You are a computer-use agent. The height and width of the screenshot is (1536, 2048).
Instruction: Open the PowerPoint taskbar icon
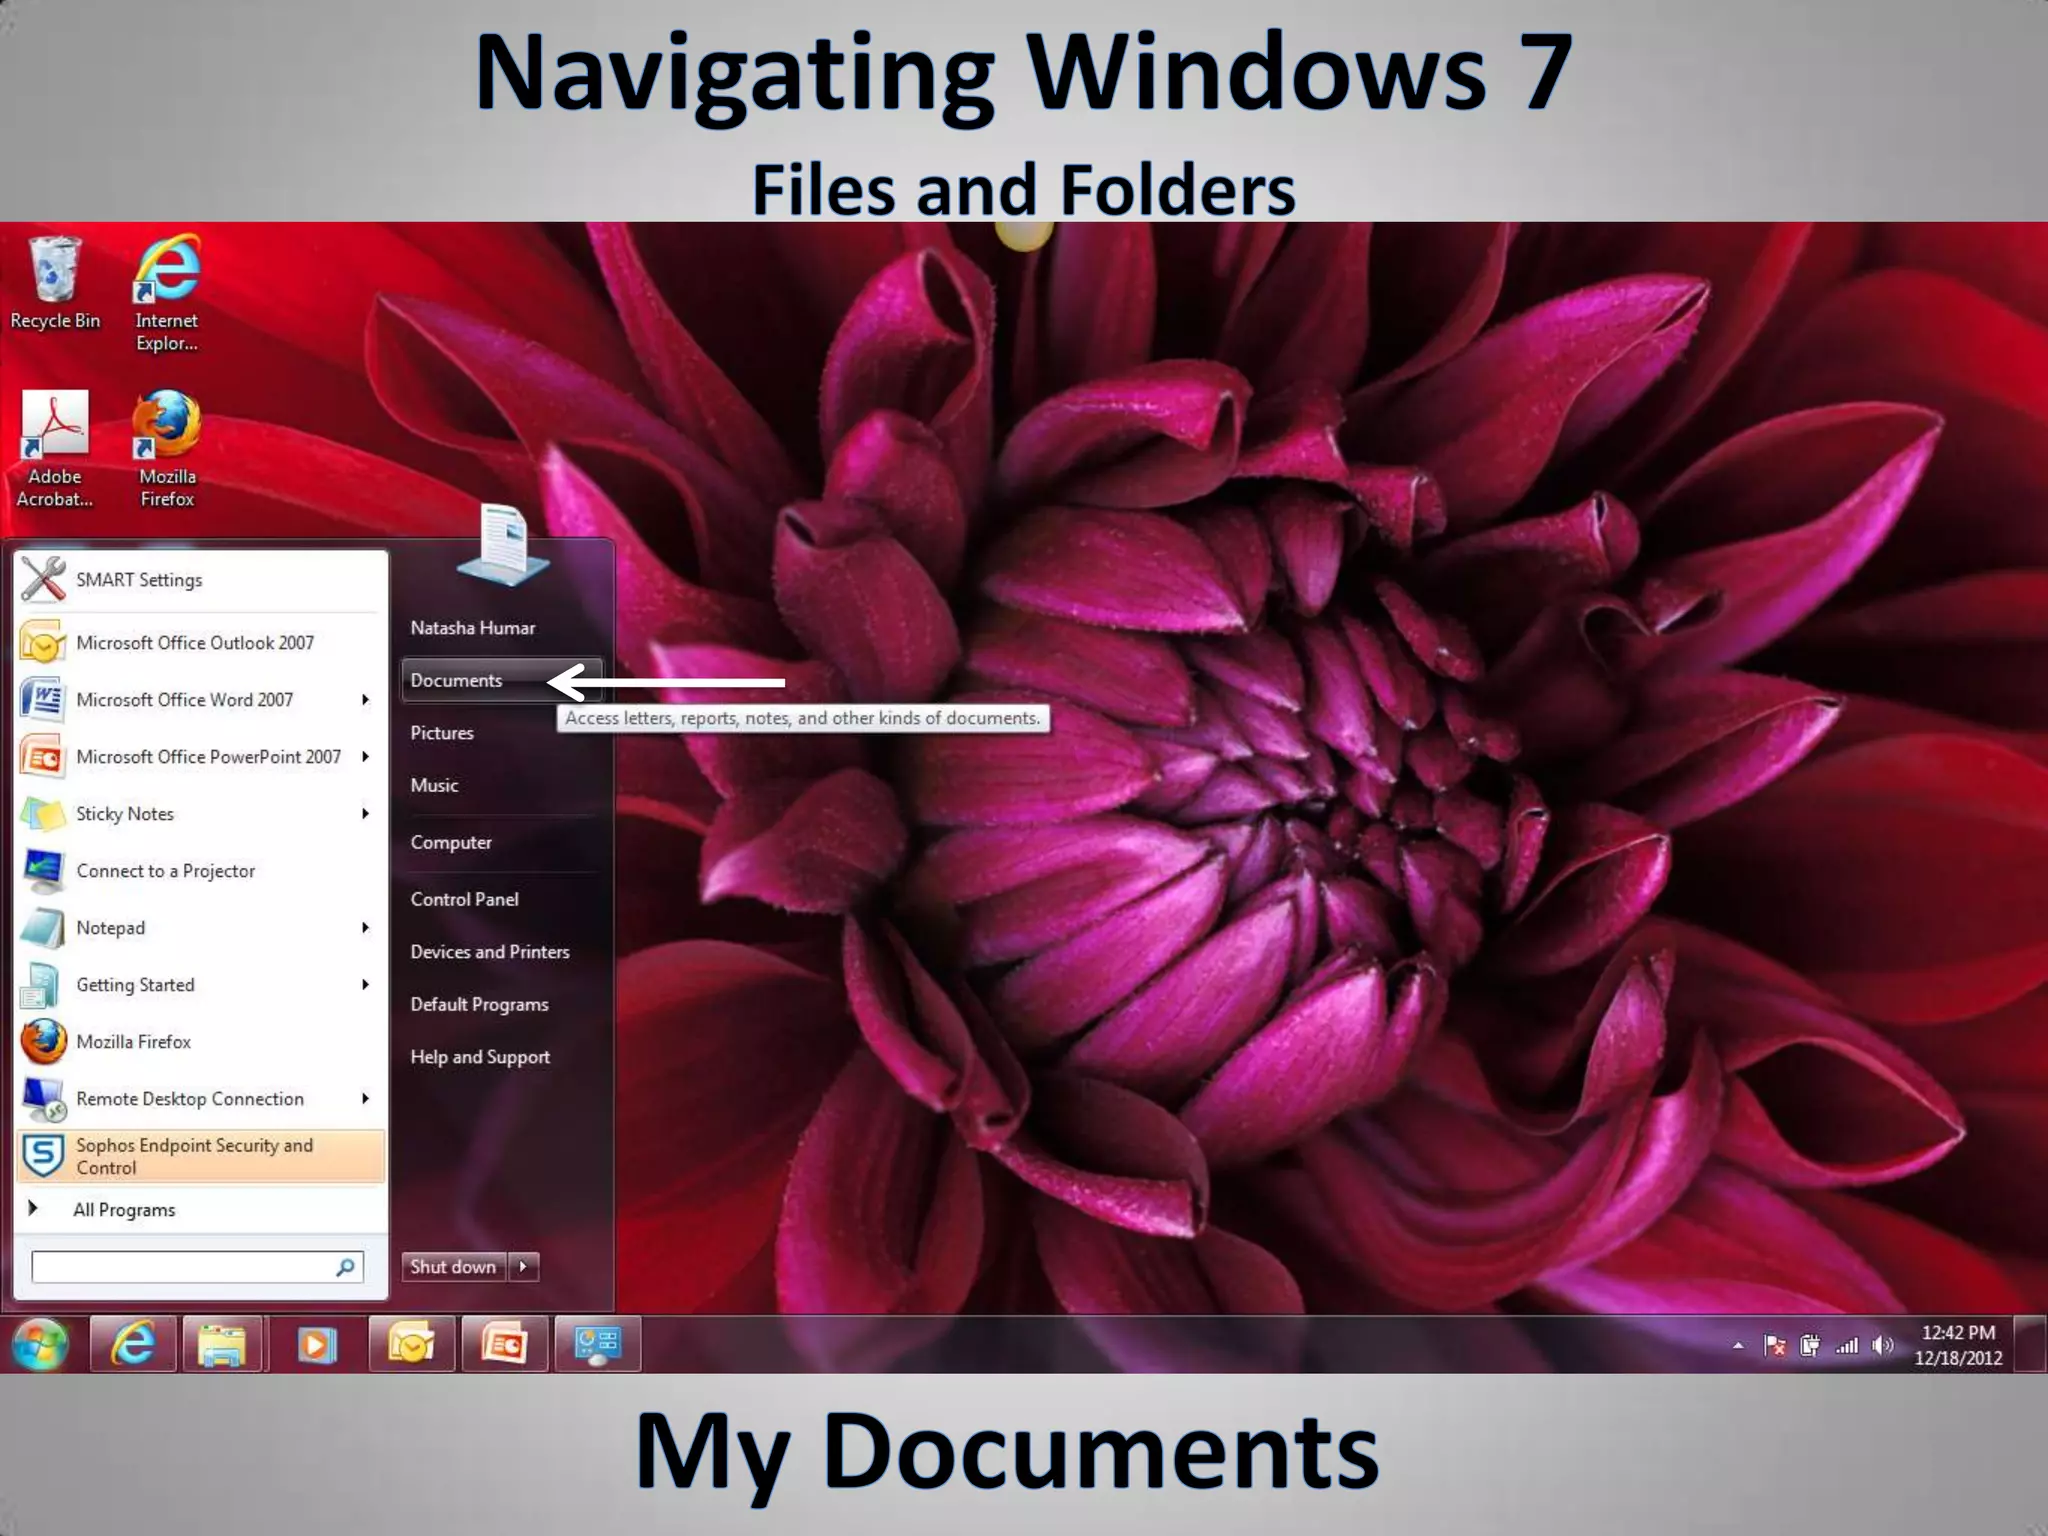tap(504, 1344)
